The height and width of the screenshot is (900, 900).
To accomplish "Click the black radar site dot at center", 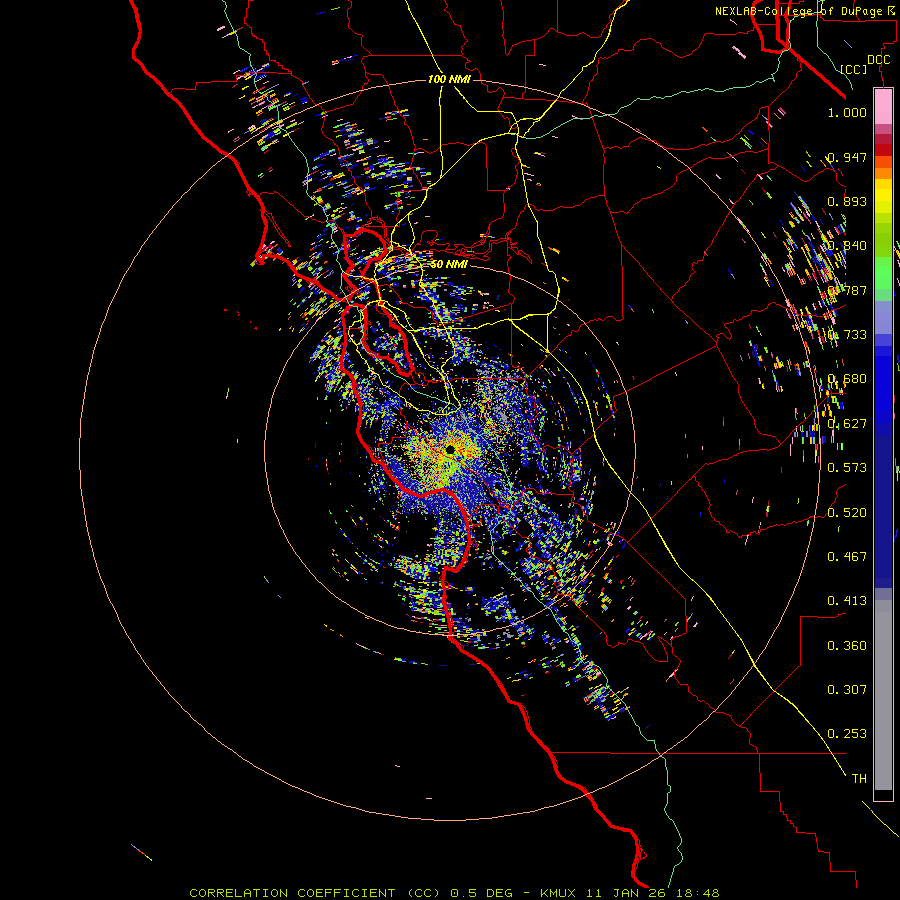I will (450, 450).
